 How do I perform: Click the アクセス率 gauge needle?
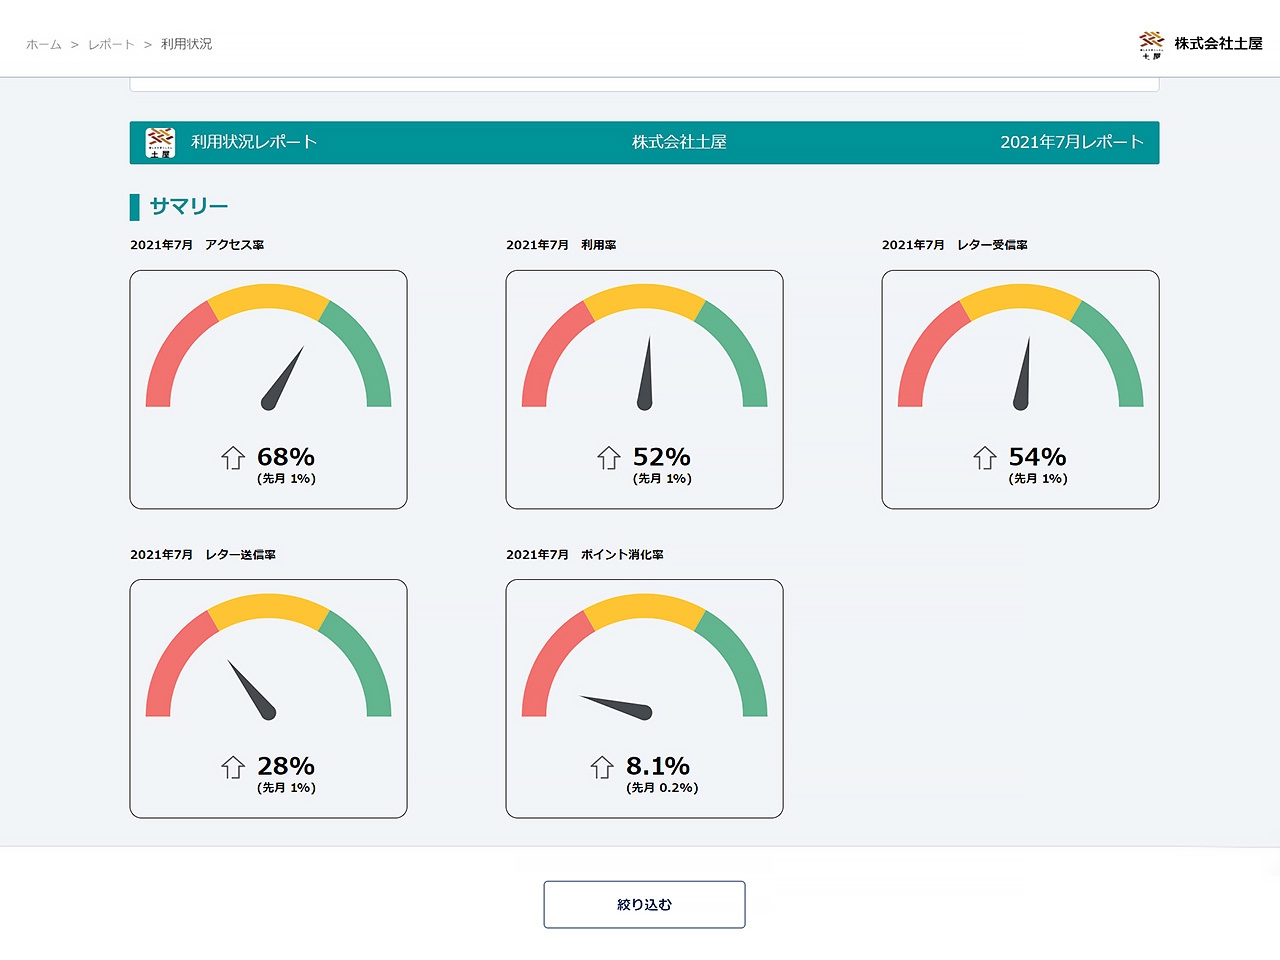pos(283,378)
